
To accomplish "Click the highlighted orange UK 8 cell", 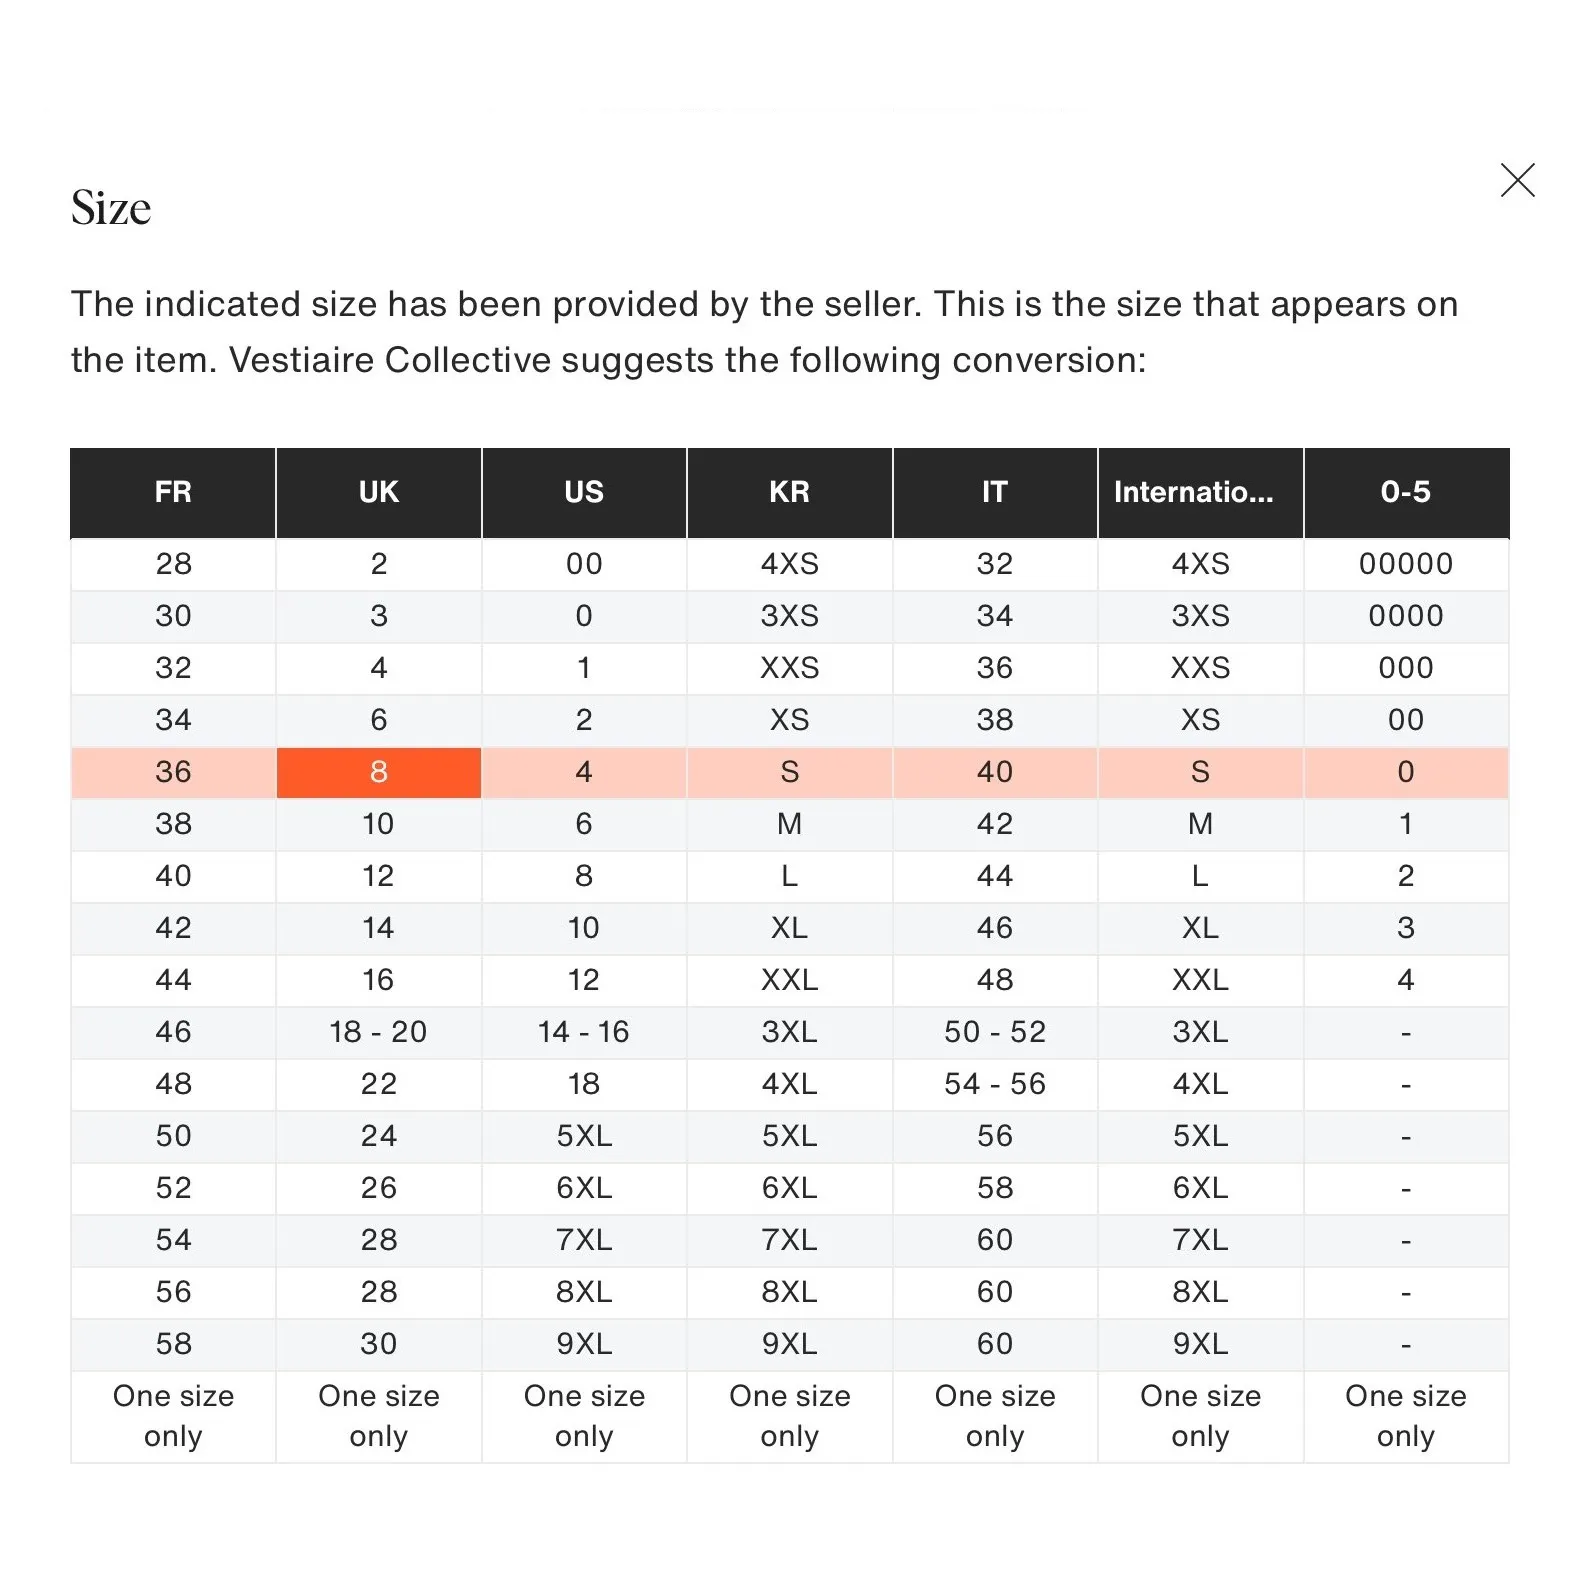I will (379, 772).
